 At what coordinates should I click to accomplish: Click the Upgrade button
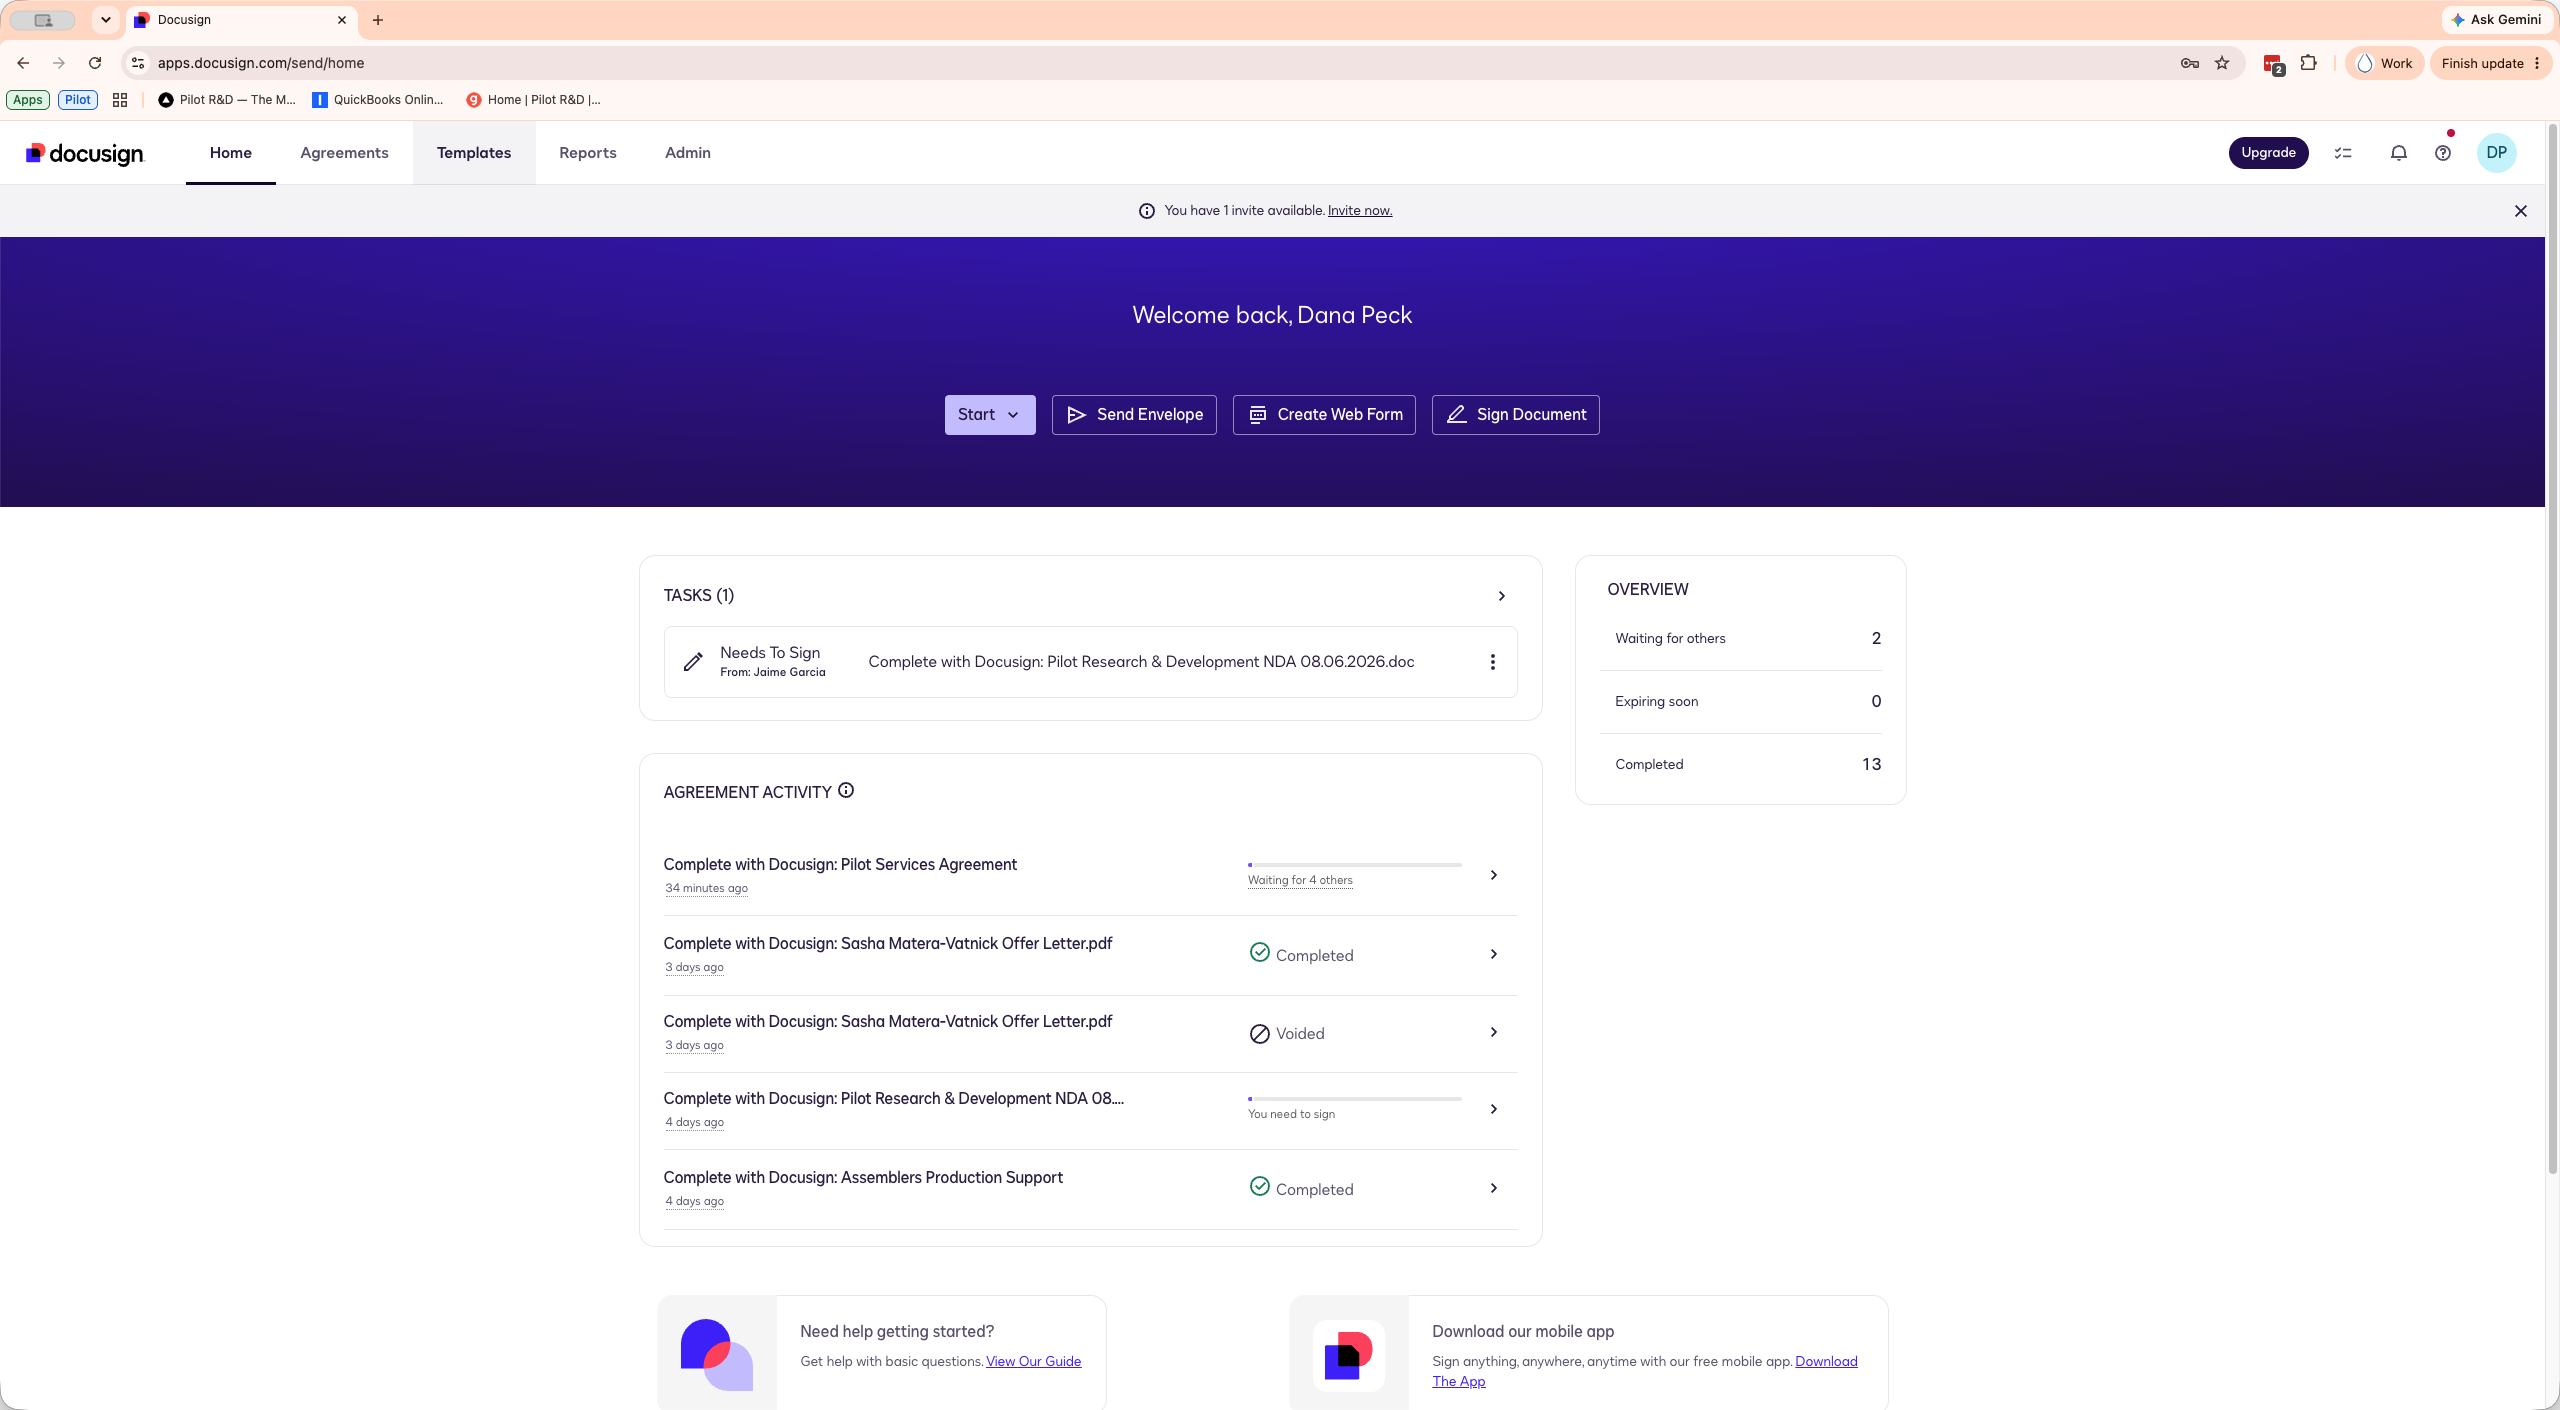(x=2268, y=153)
